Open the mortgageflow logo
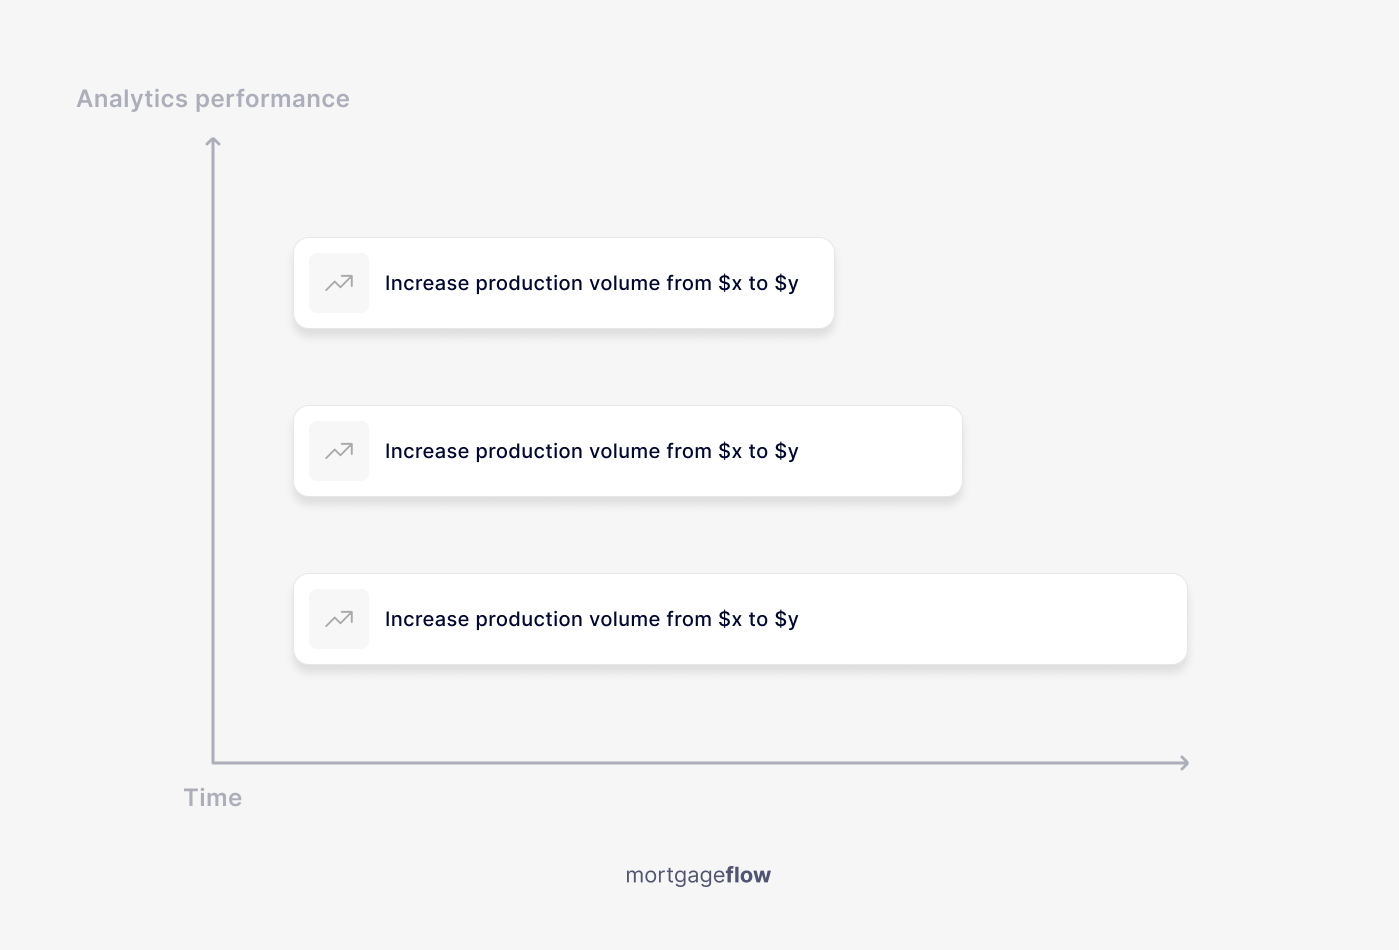The width and height of the screenshot is (1399, 950). (698, 875)
